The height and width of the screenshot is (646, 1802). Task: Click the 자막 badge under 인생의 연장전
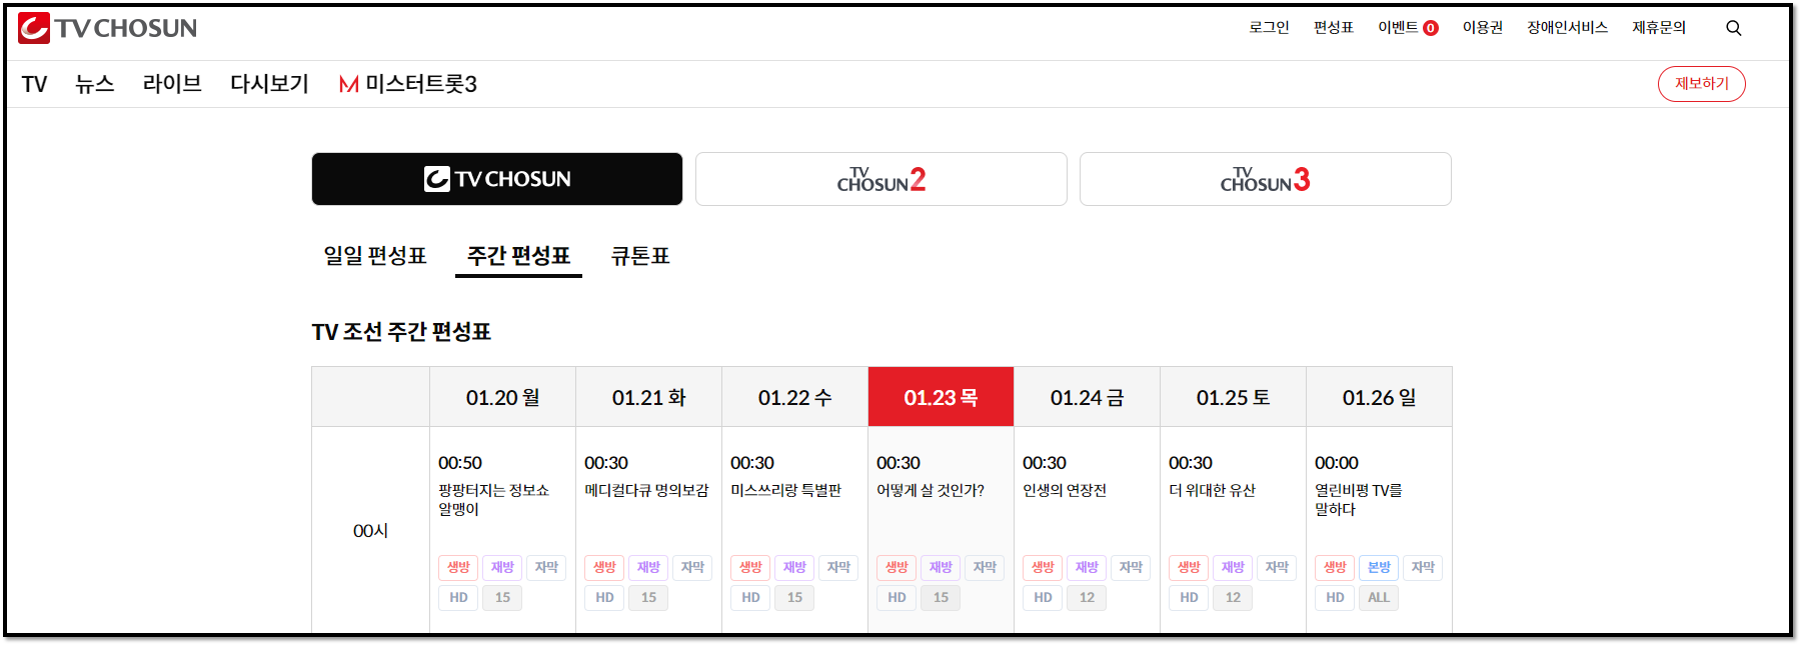point(1130,567)
